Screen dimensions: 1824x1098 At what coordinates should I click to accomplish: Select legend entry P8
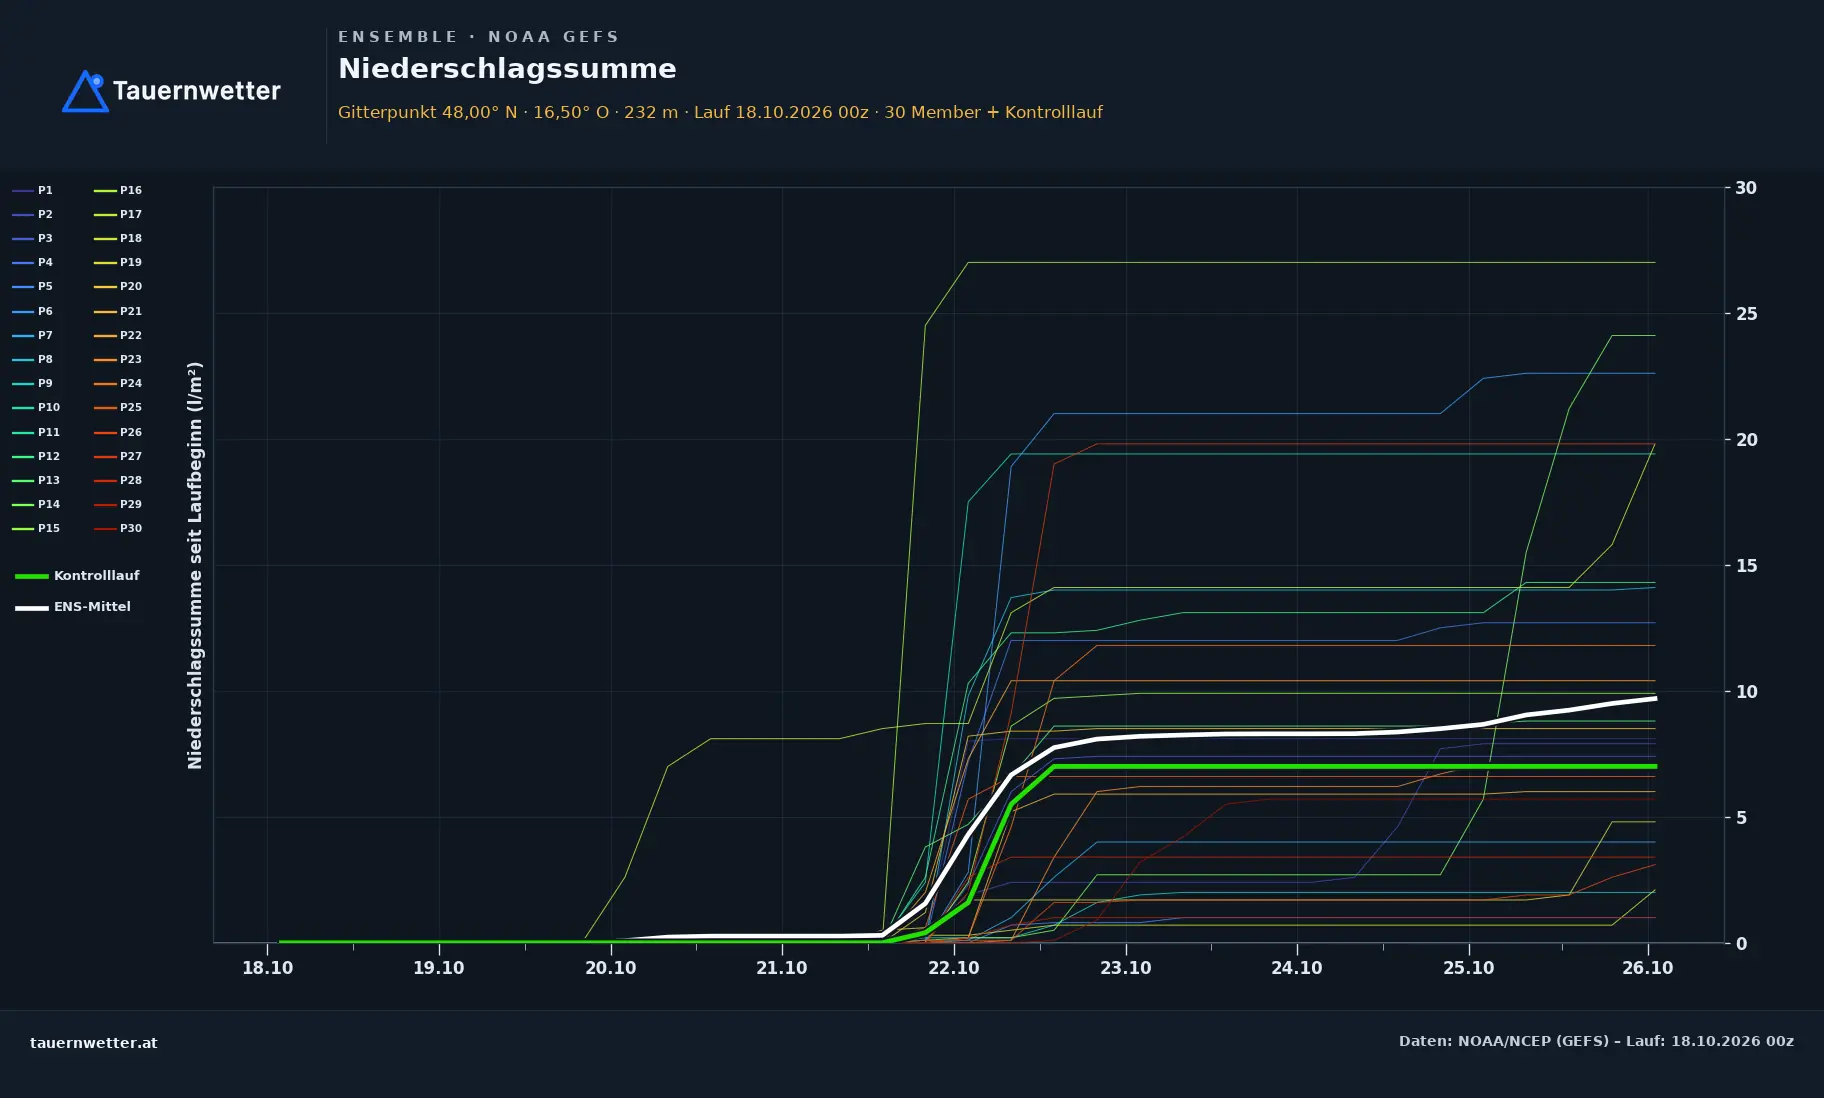32,359
